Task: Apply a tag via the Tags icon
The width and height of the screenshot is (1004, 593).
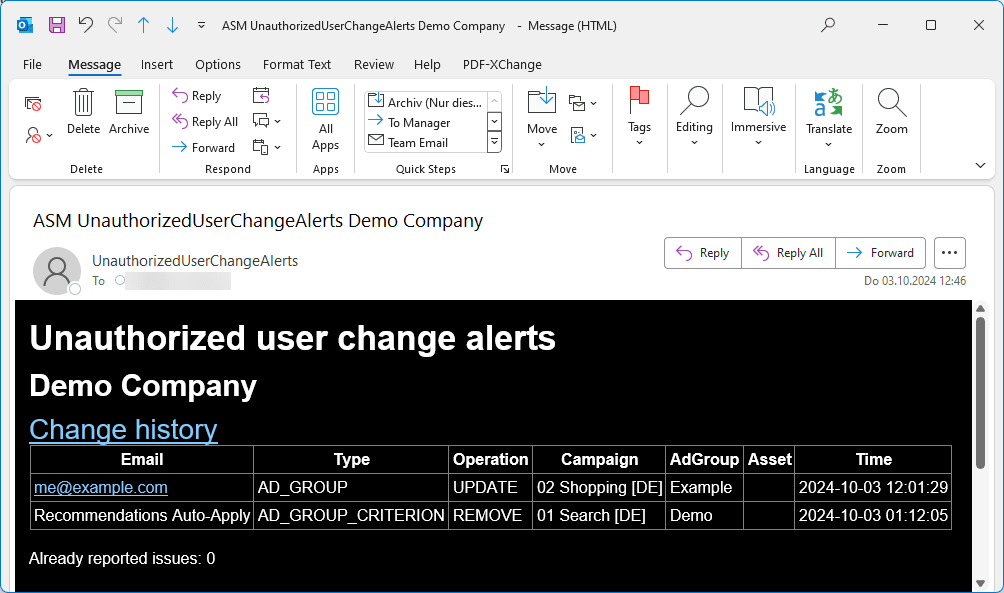Action: [640, 113]
